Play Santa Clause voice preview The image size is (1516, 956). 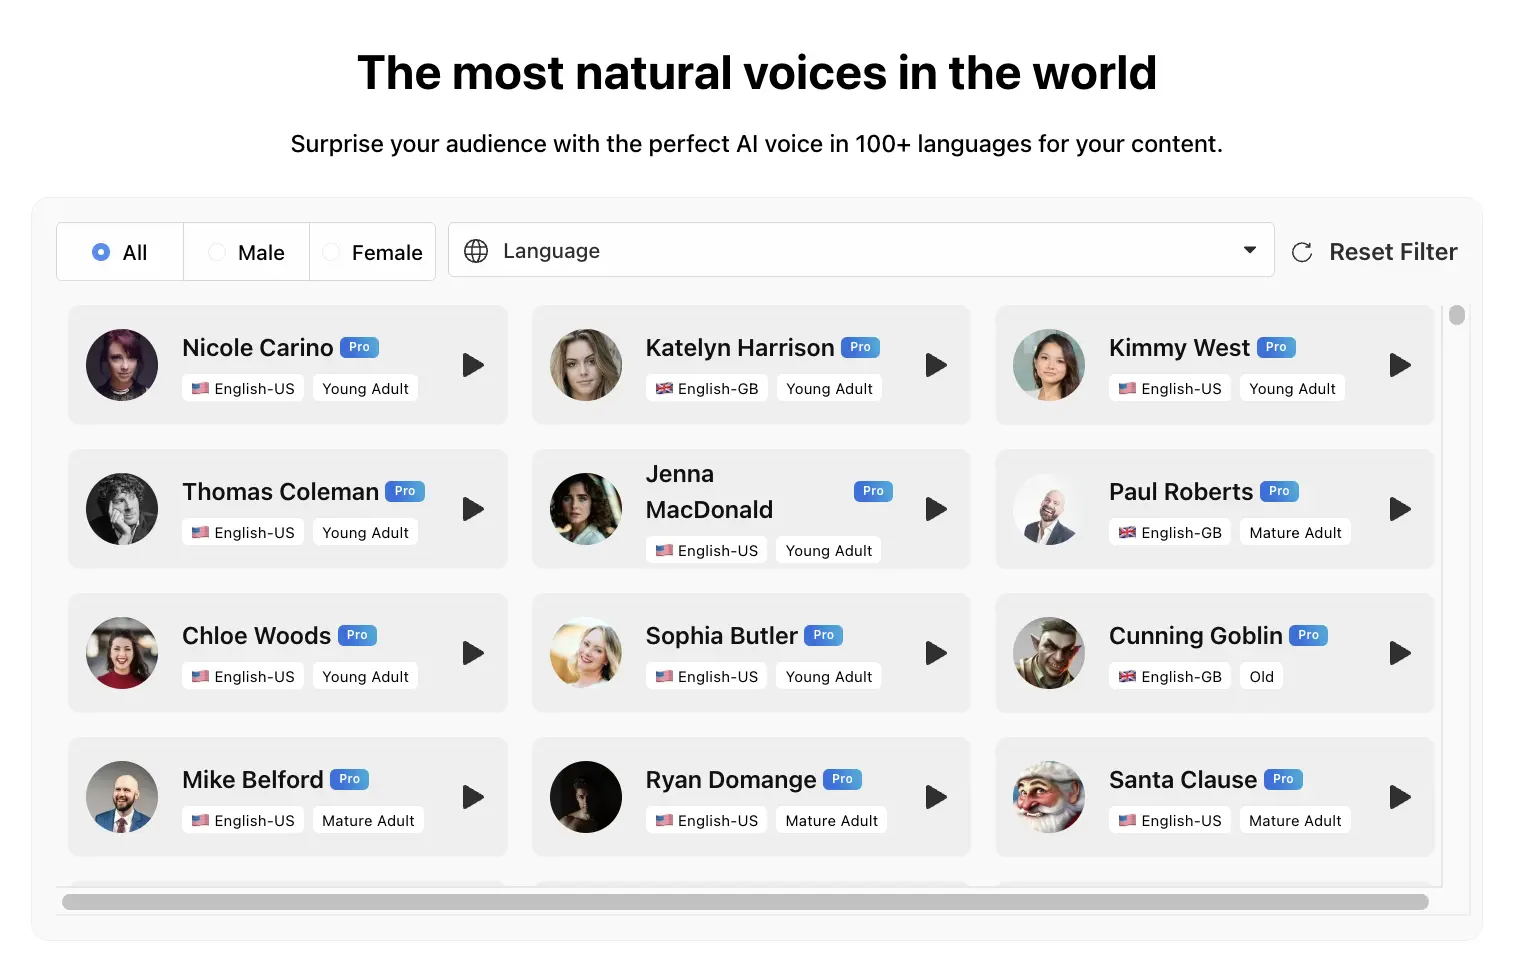(x=1400, y=797)
